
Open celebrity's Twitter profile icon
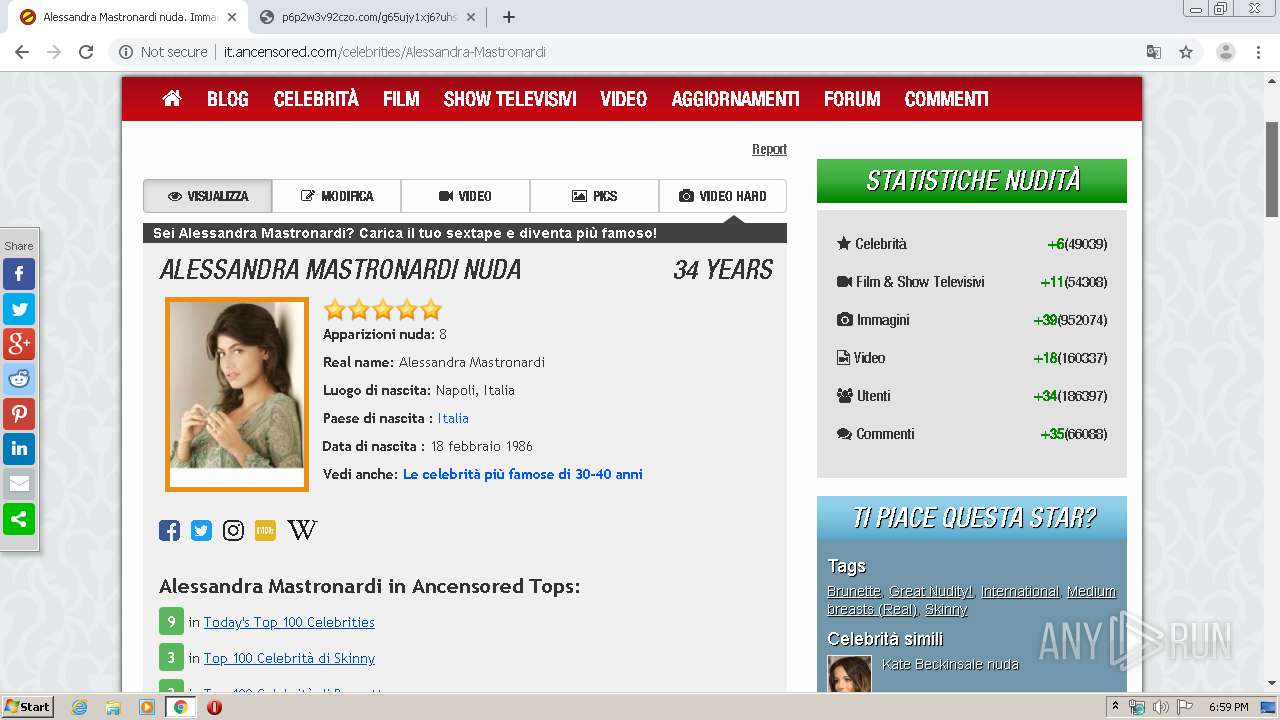pos(202,530)
